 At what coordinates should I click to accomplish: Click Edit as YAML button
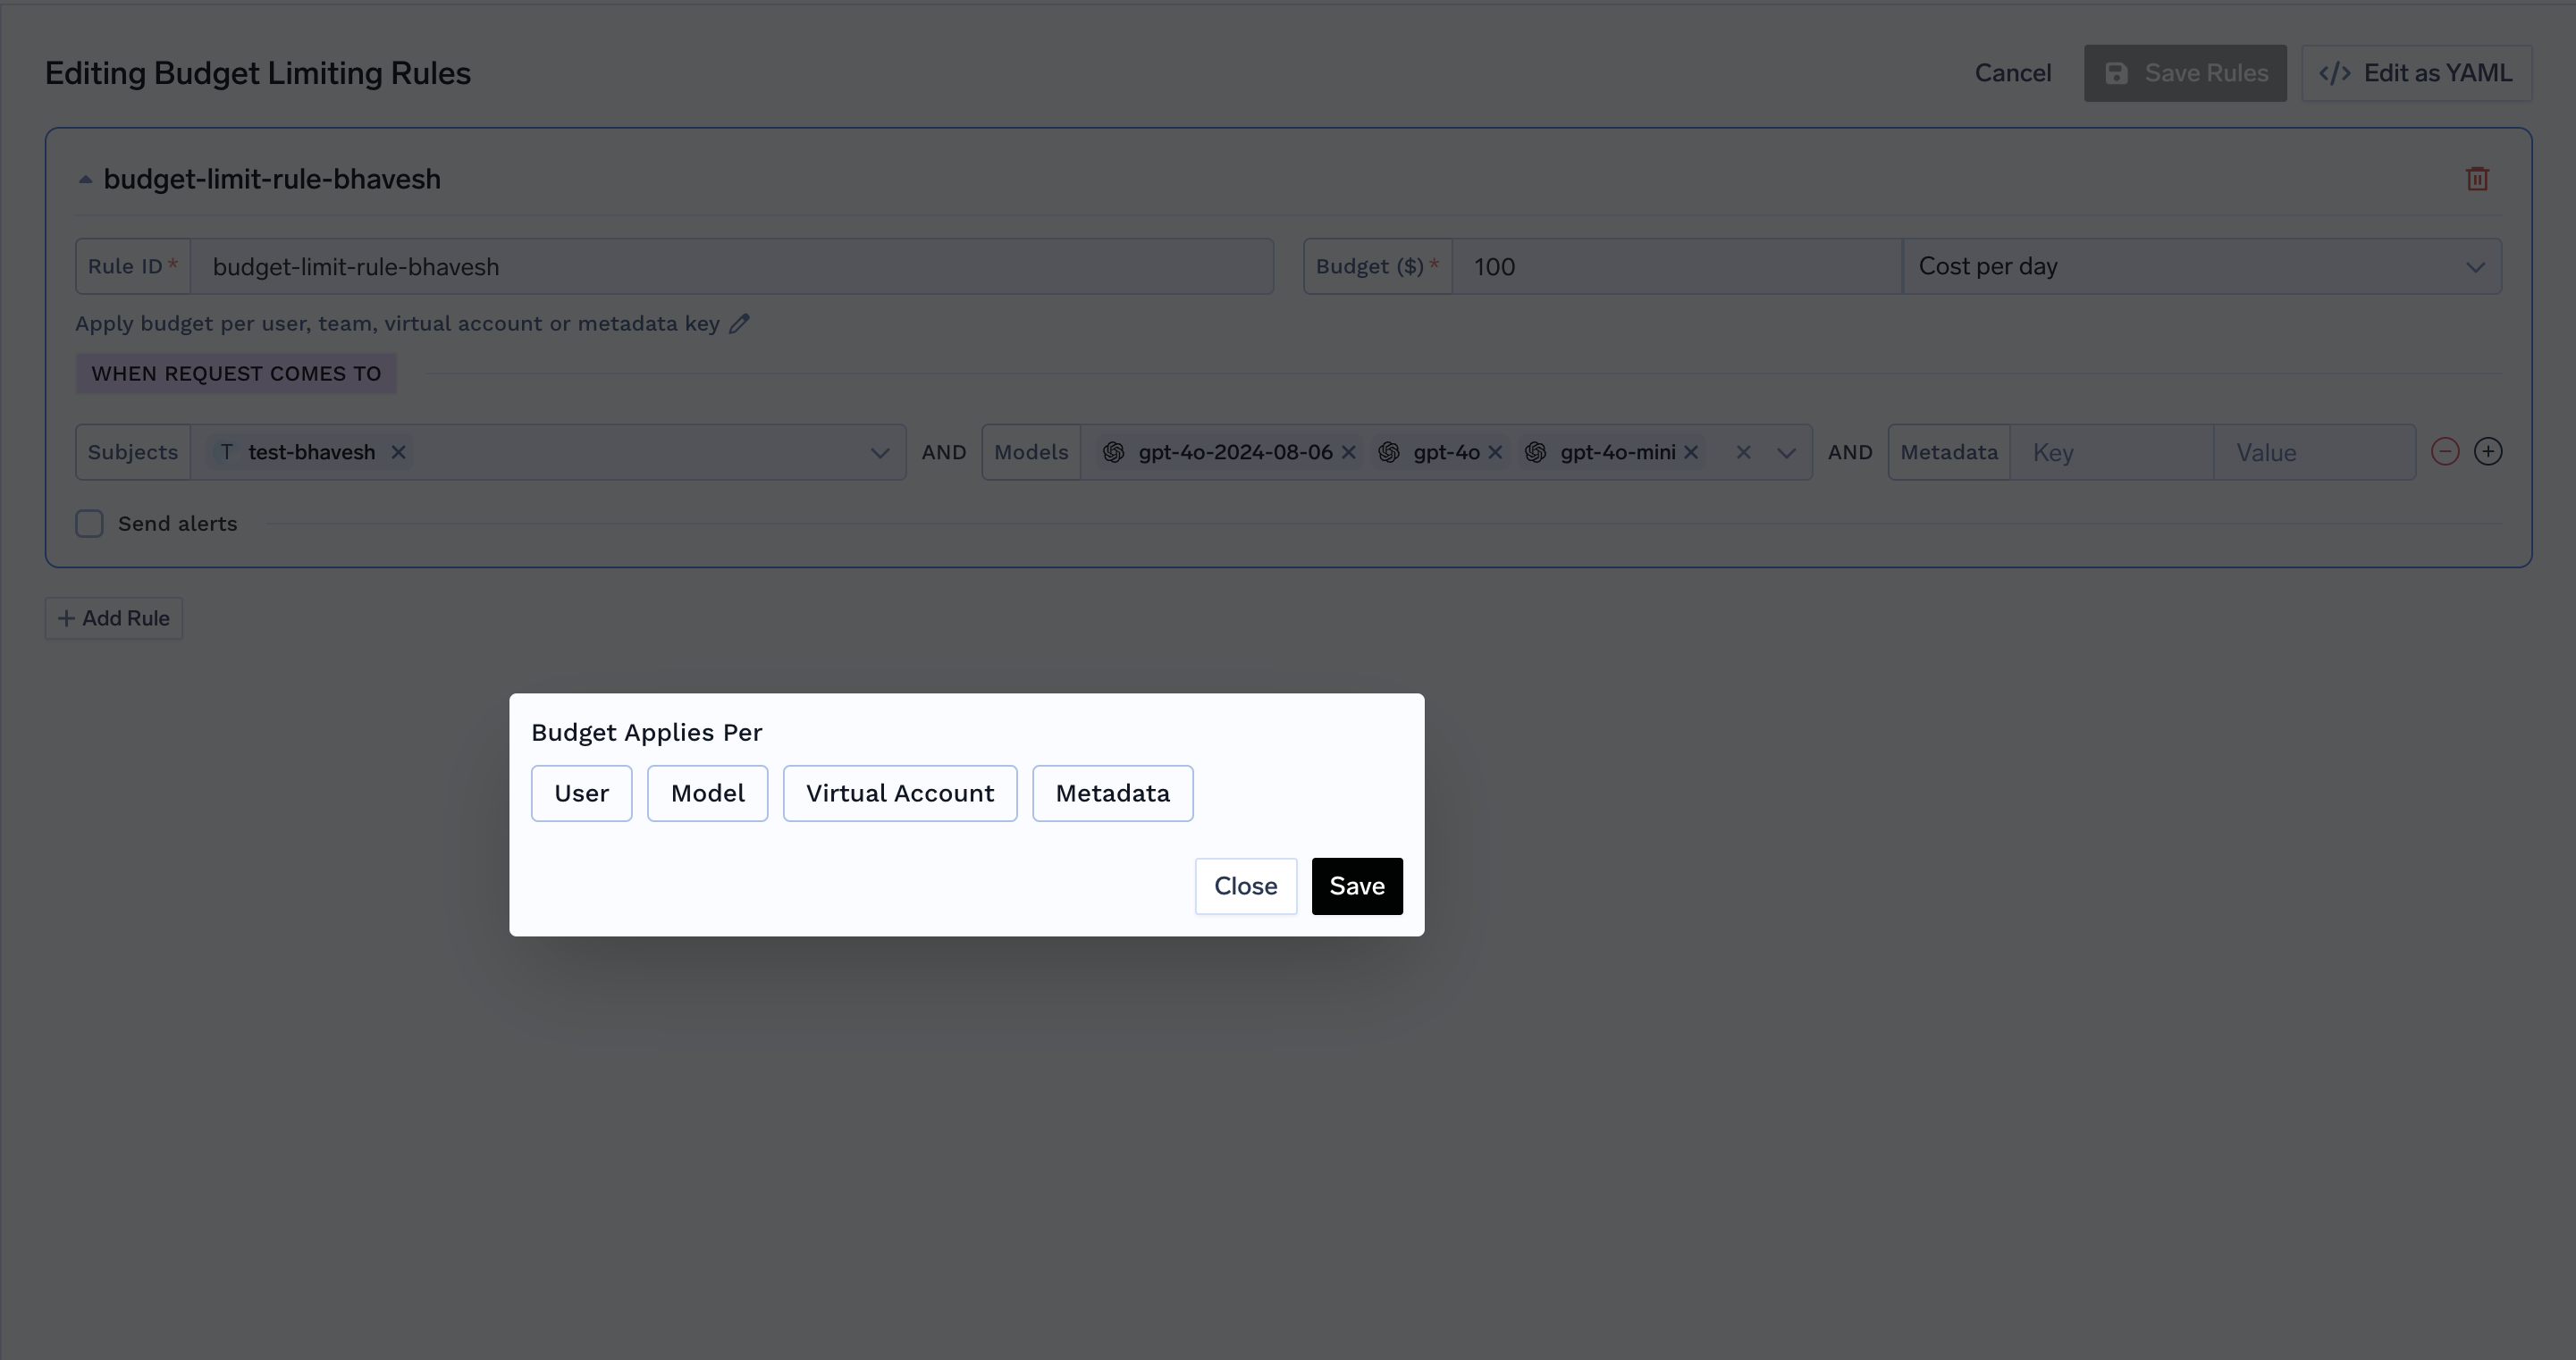2415,73
